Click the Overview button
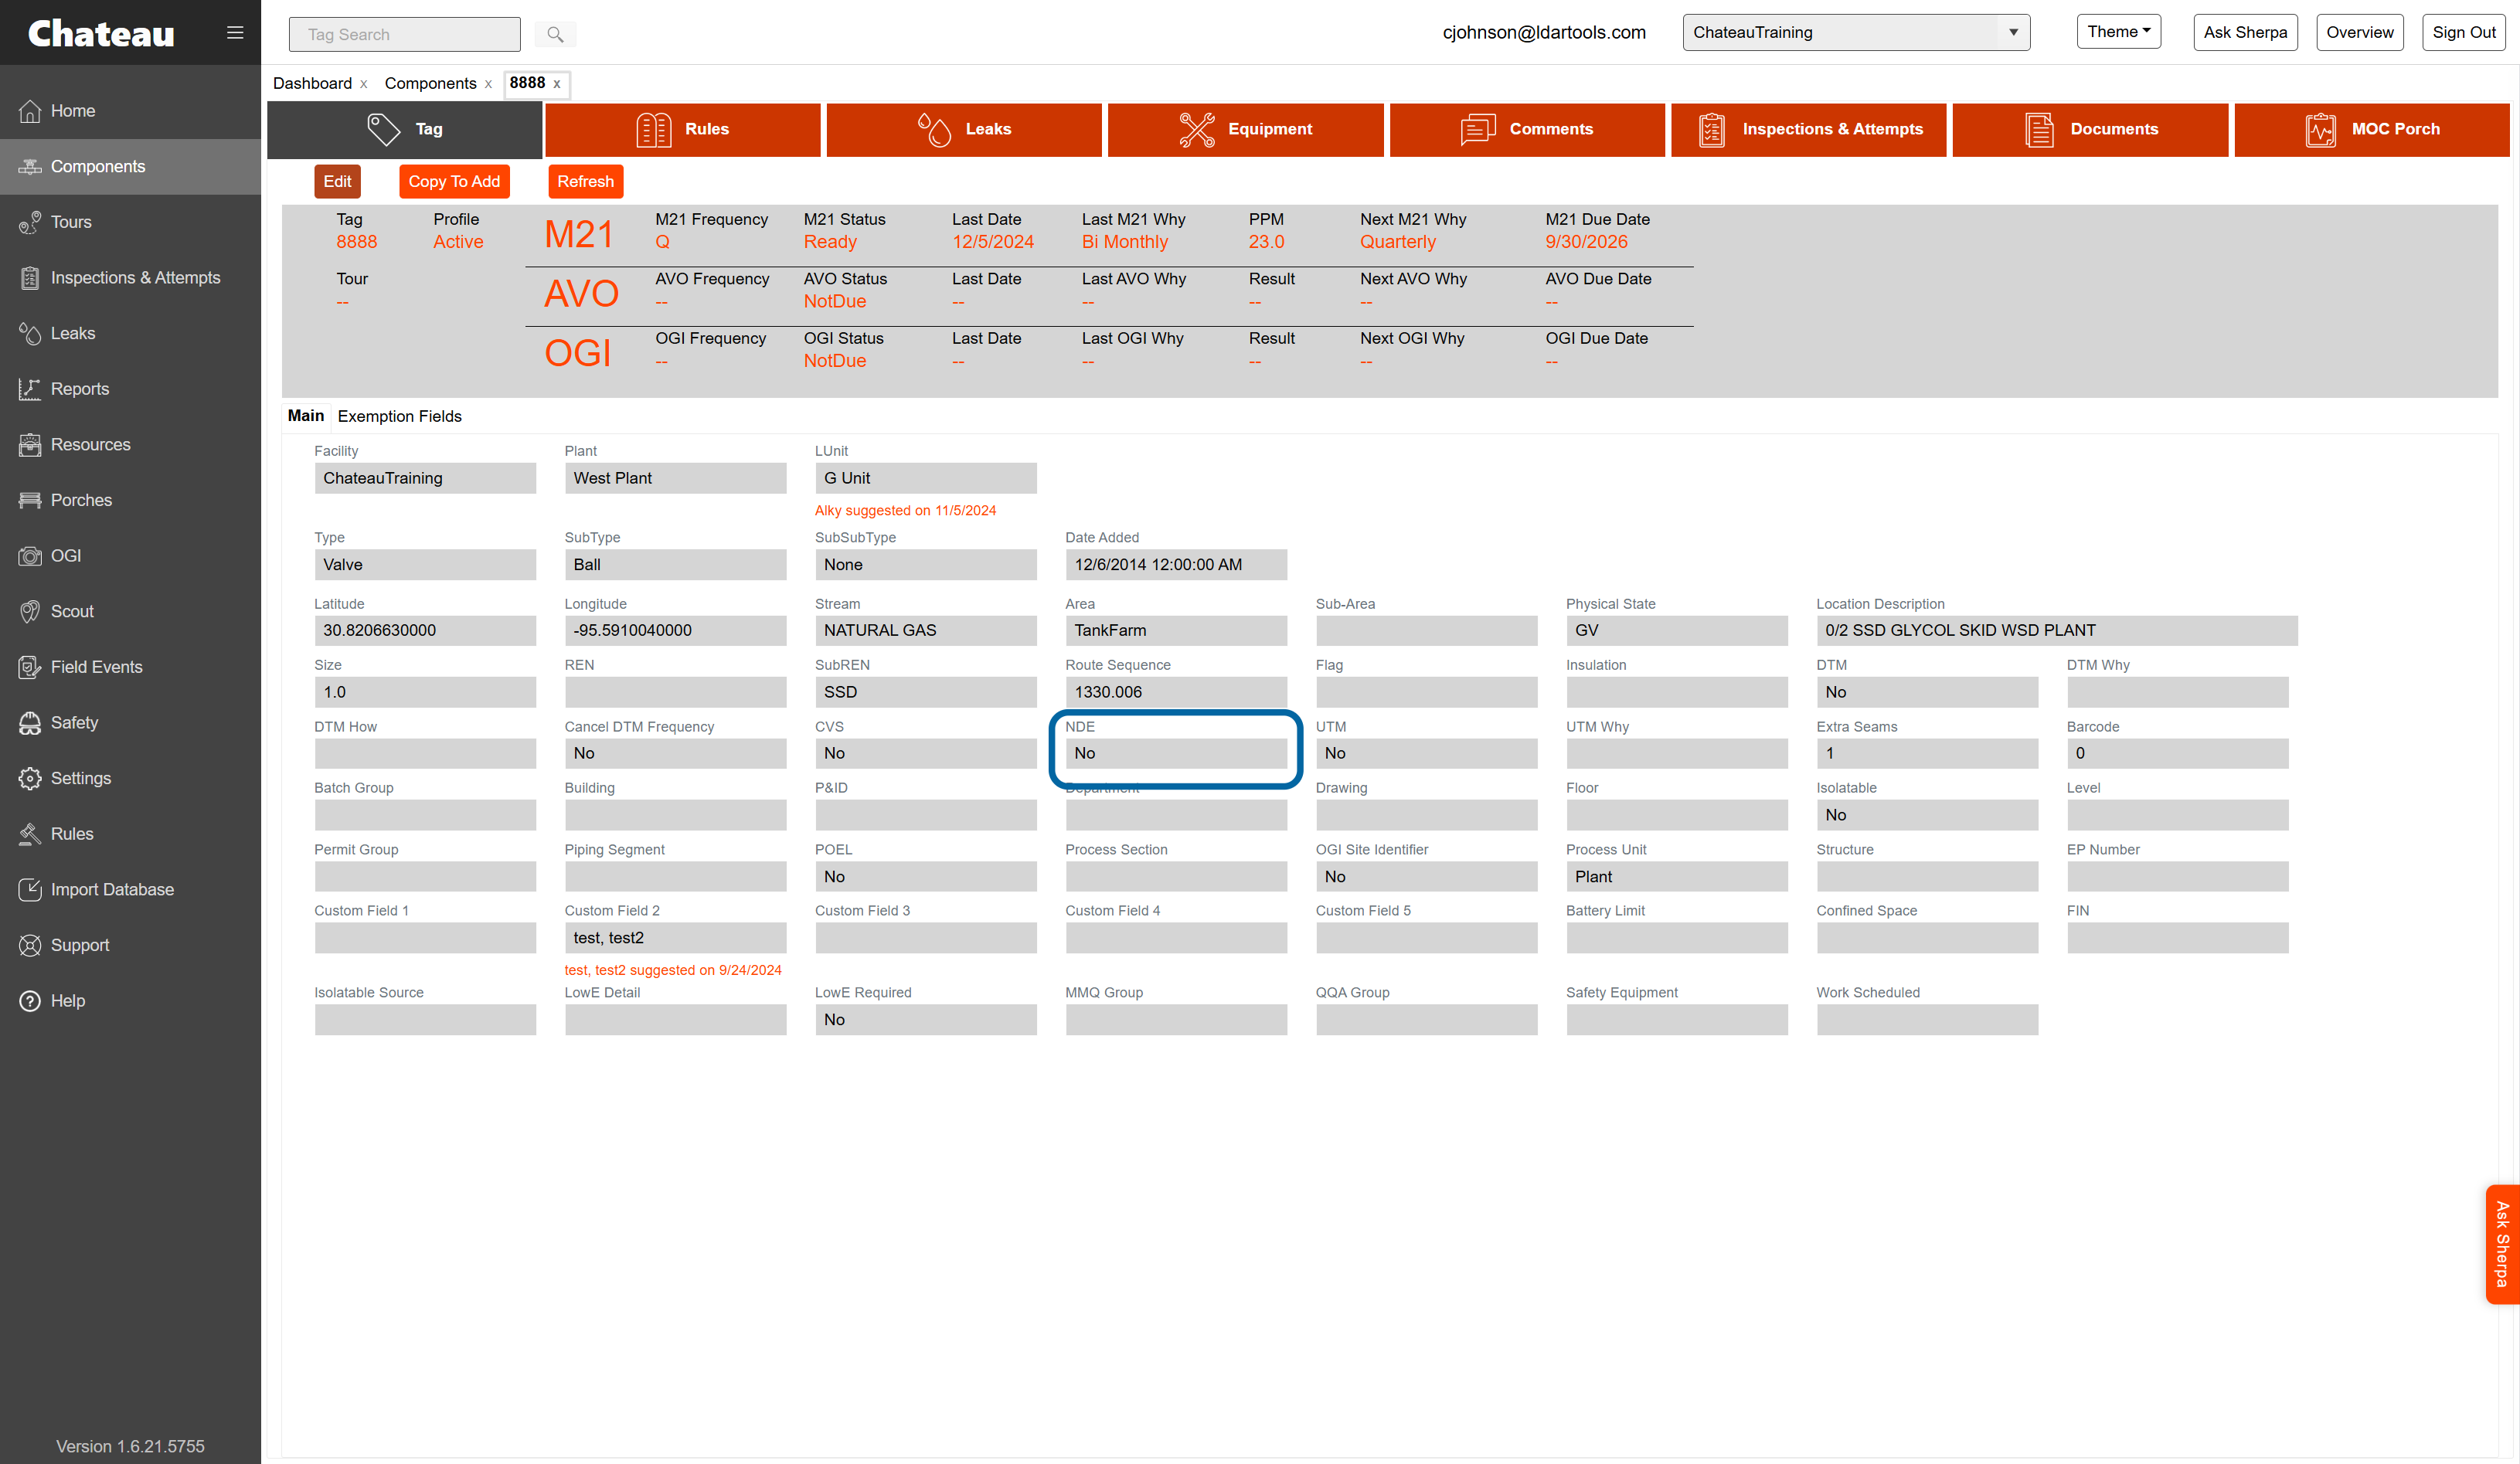2520x1464 pixels. pyautogui.click(x=2359, y=32)
